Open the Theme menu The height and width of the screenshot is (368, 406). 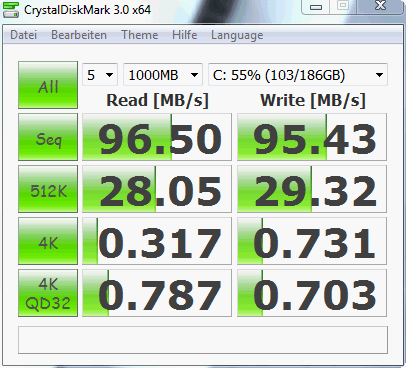(x=139, y=35)
